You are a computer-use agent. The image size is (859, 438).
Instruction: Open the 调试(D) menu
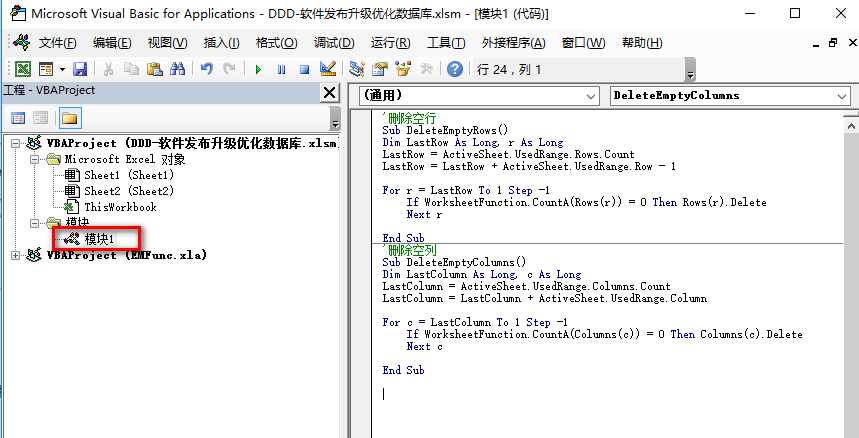[334, 43]
